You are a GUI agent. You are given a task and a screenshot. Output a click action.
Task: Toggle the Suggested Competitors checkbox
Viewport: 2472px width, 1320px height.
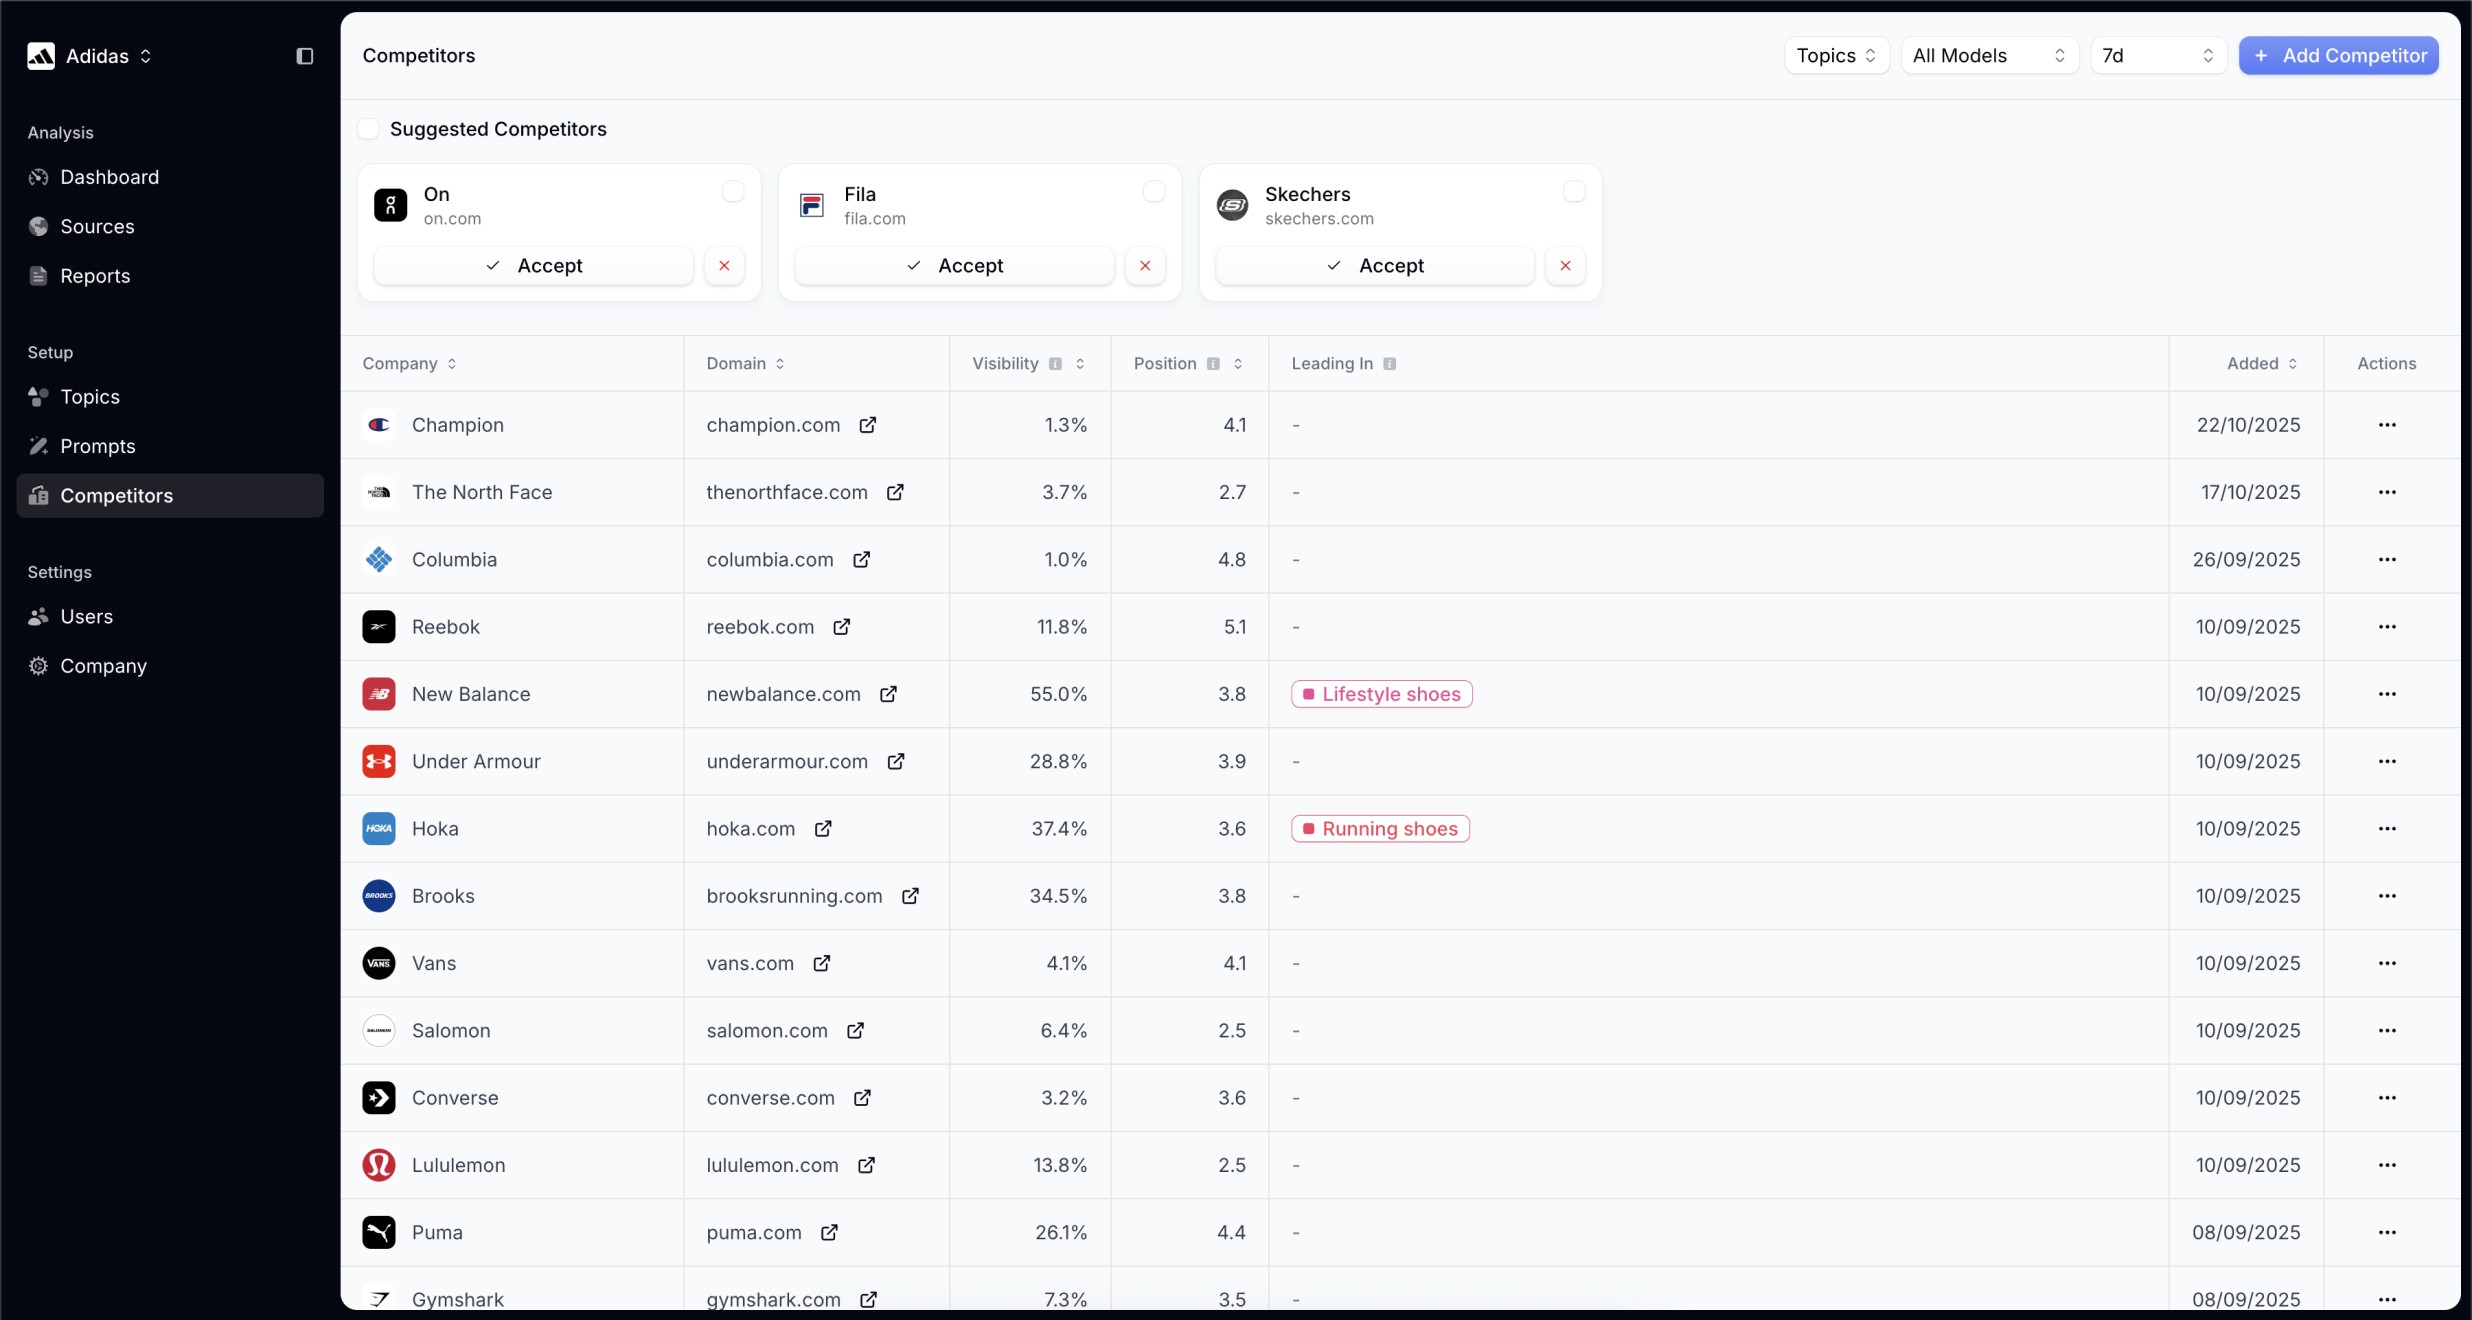tap(368, 129)
